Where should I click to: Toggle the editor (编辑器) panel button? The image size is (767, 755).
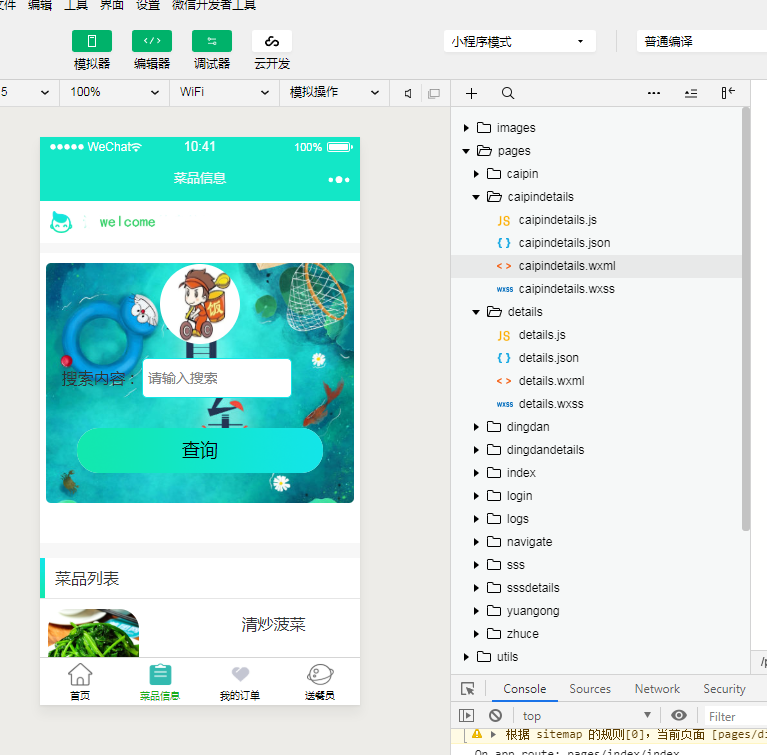[152, 41]
